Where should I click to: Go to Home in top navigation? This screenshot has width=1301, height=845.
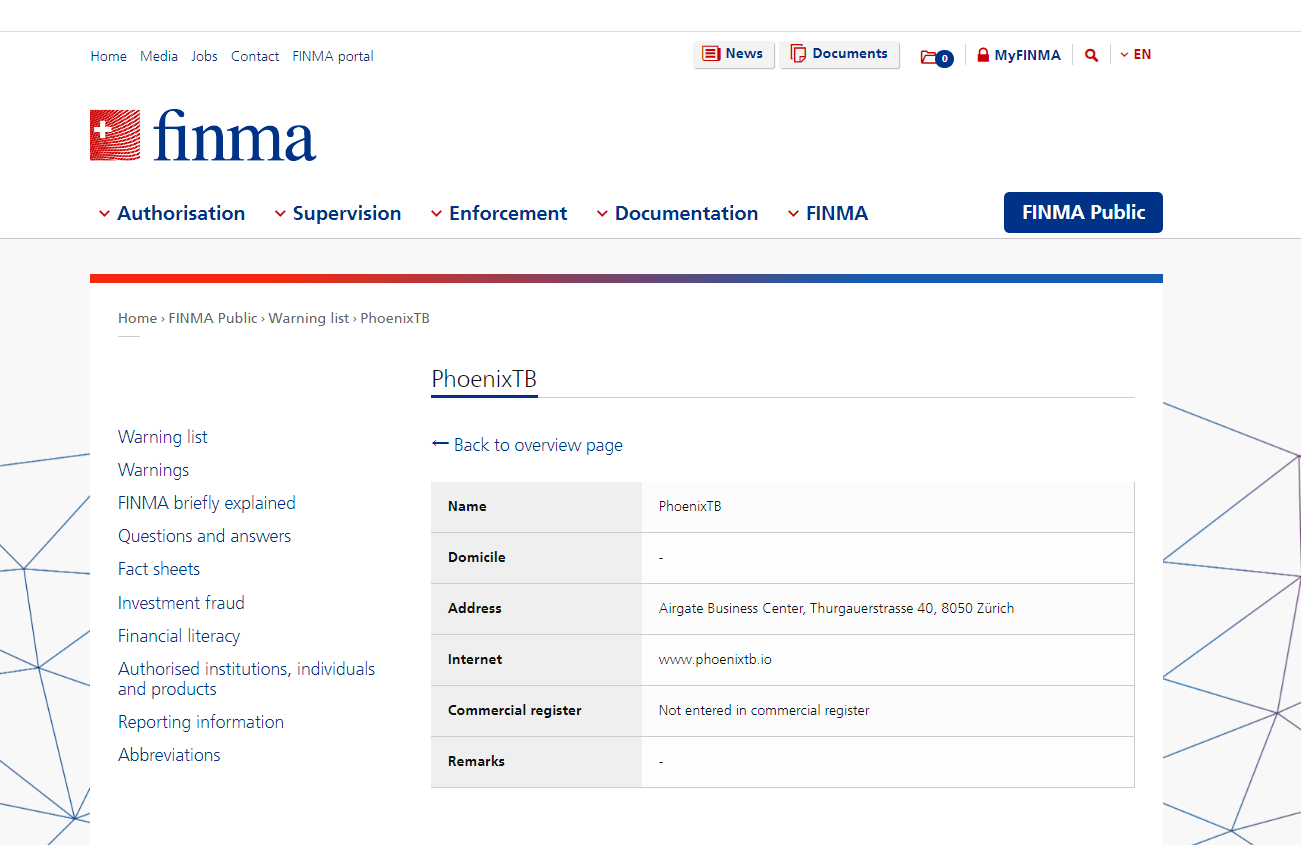[x=108, y=56]
